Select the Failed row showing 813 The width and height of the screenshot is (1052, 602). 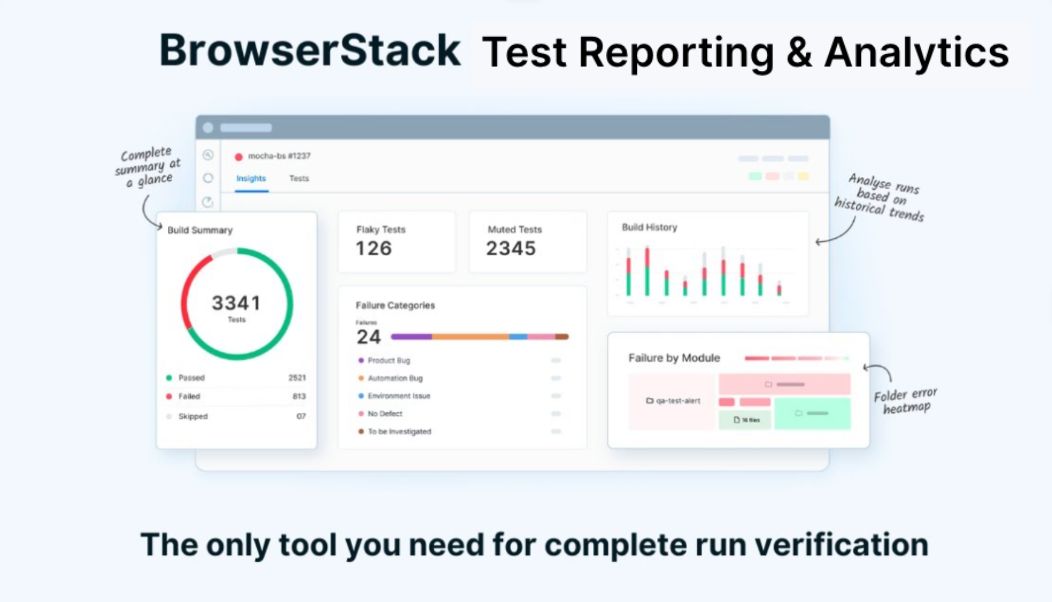[236, 396]
